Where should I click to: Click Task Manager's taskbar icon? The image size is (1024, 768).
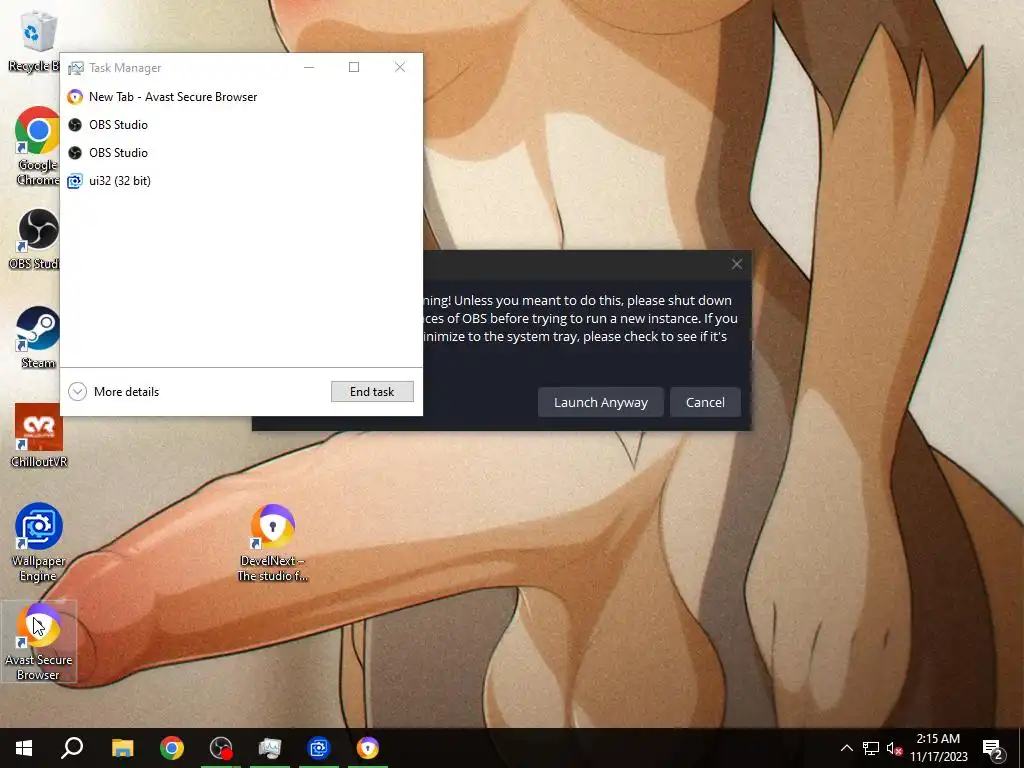tap(270, 748)
